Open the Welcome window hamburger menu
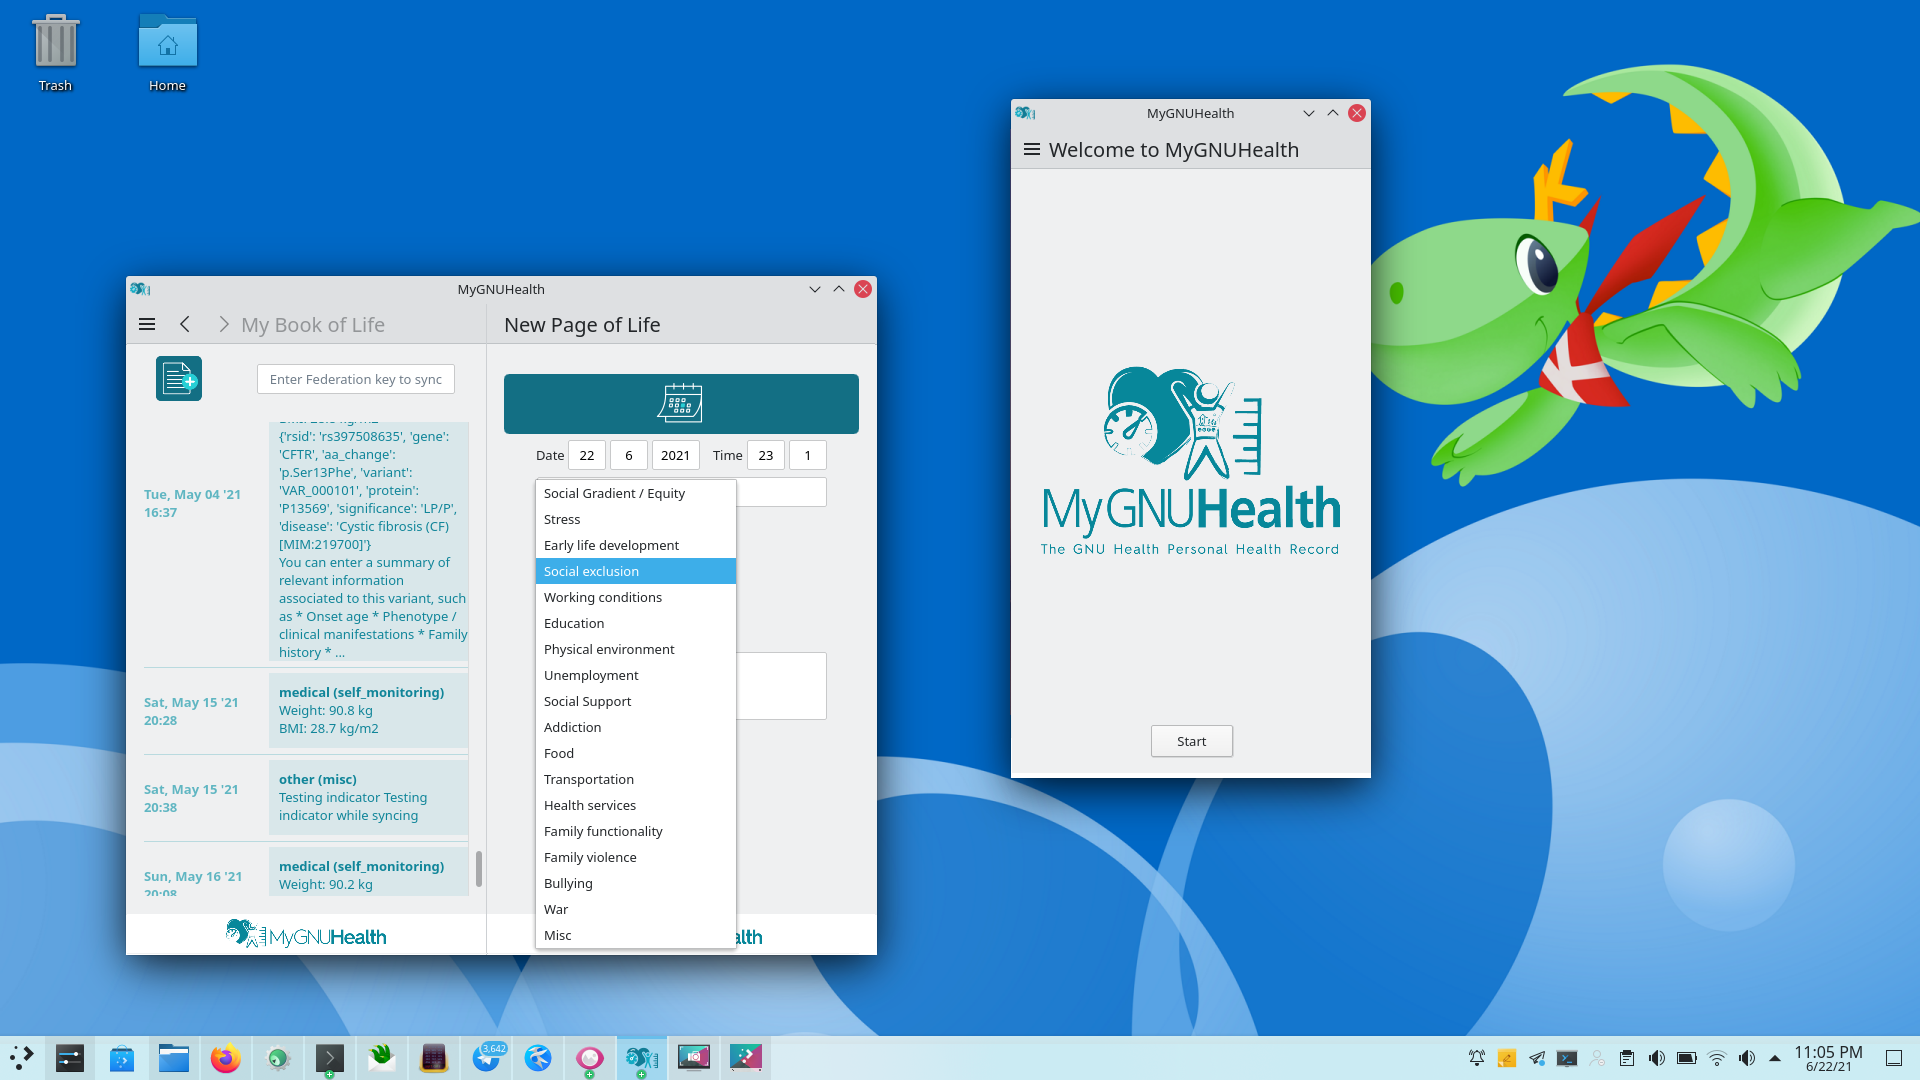 [x=1032, y=150]
